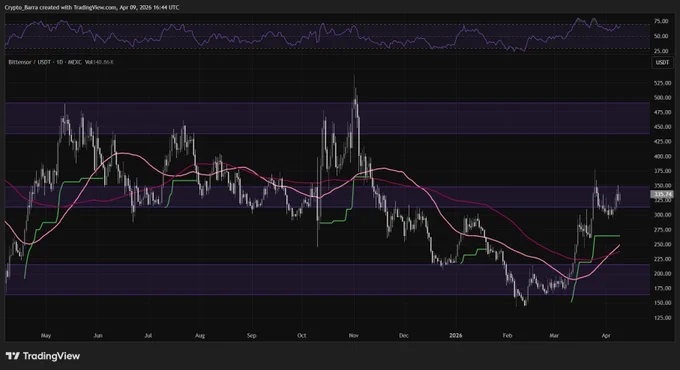Click the 175.00 price axis label
This screenshot has height=370, width=680.
click(662, 288)
